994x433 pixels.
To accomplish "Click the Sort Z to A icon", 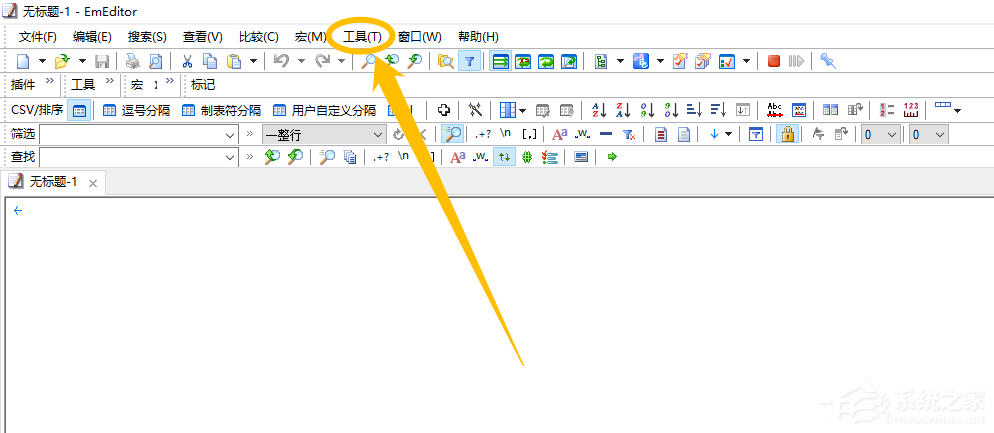I will pyautogui.click(x=623, y=110).
